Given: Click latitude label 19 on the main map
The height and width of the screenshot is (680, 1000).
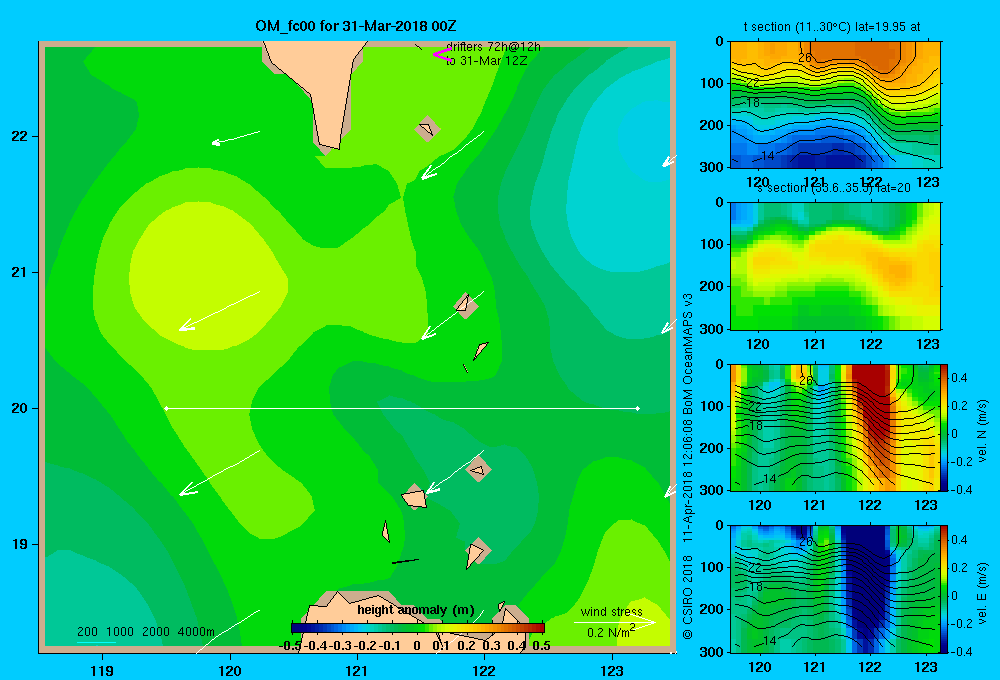Looking at the screenshot, I should [20, 544].
